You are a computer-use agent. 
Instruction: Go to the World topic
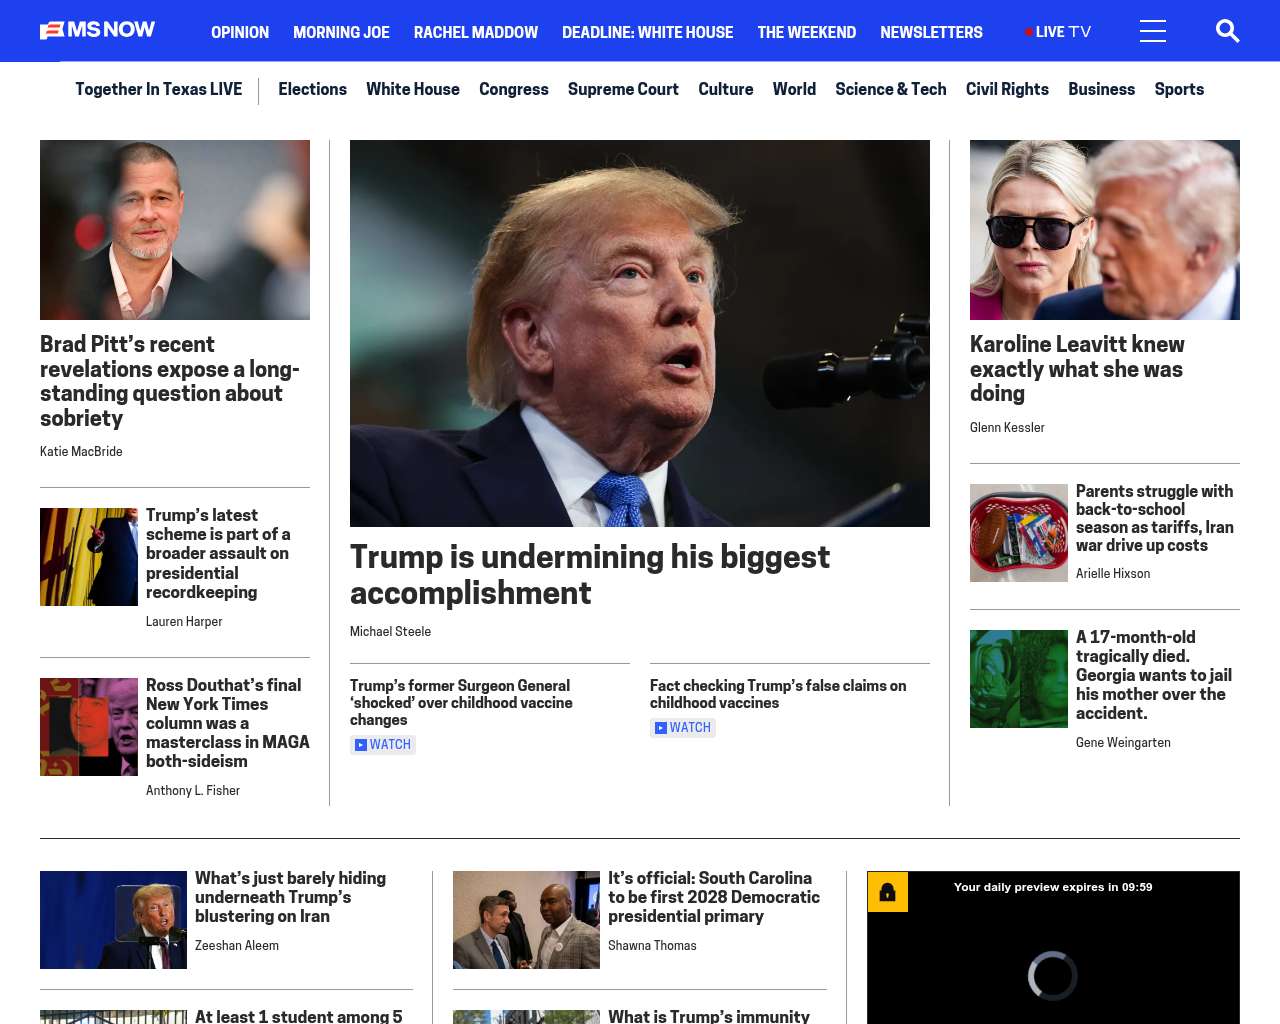click(794, 89)
